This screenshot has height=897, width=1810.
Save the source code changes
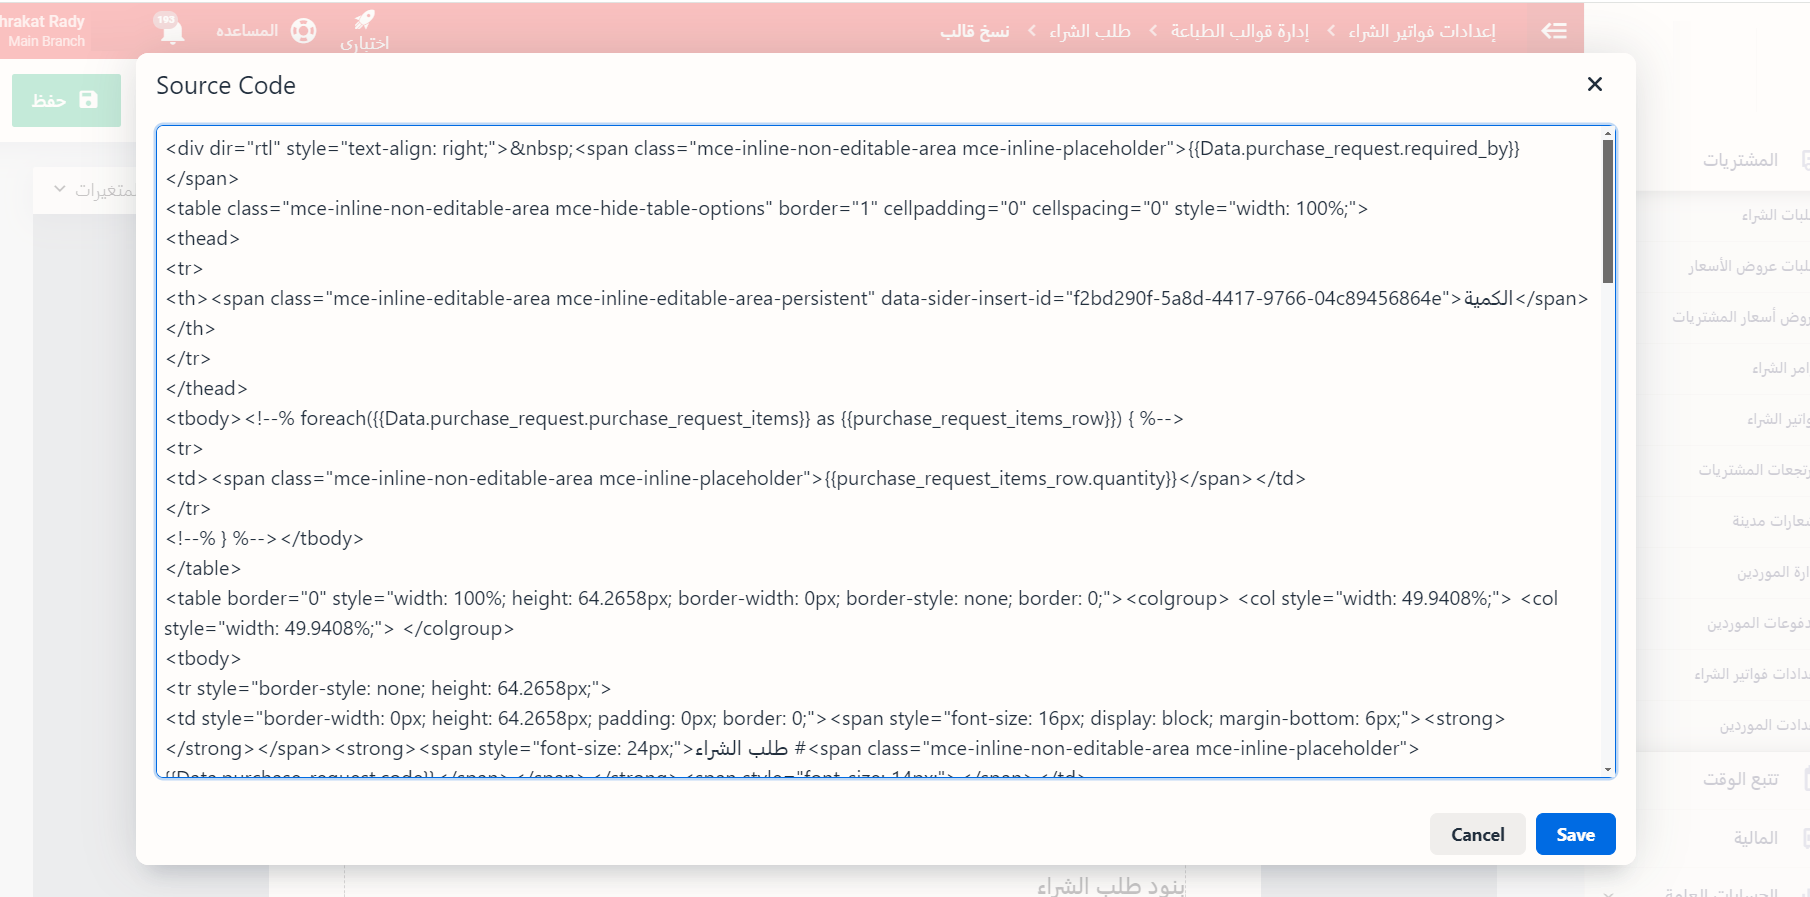tap(1574, 834)
